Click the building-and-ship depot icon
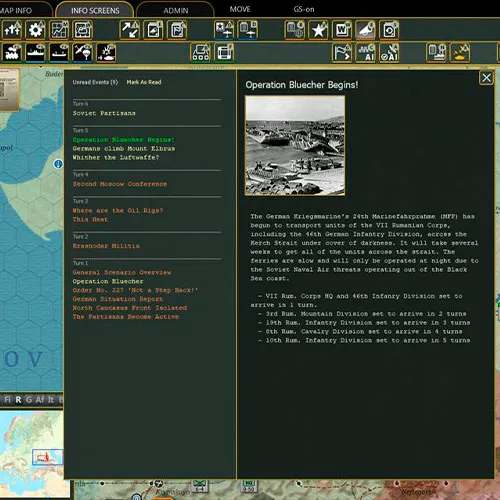 (436, 53)
